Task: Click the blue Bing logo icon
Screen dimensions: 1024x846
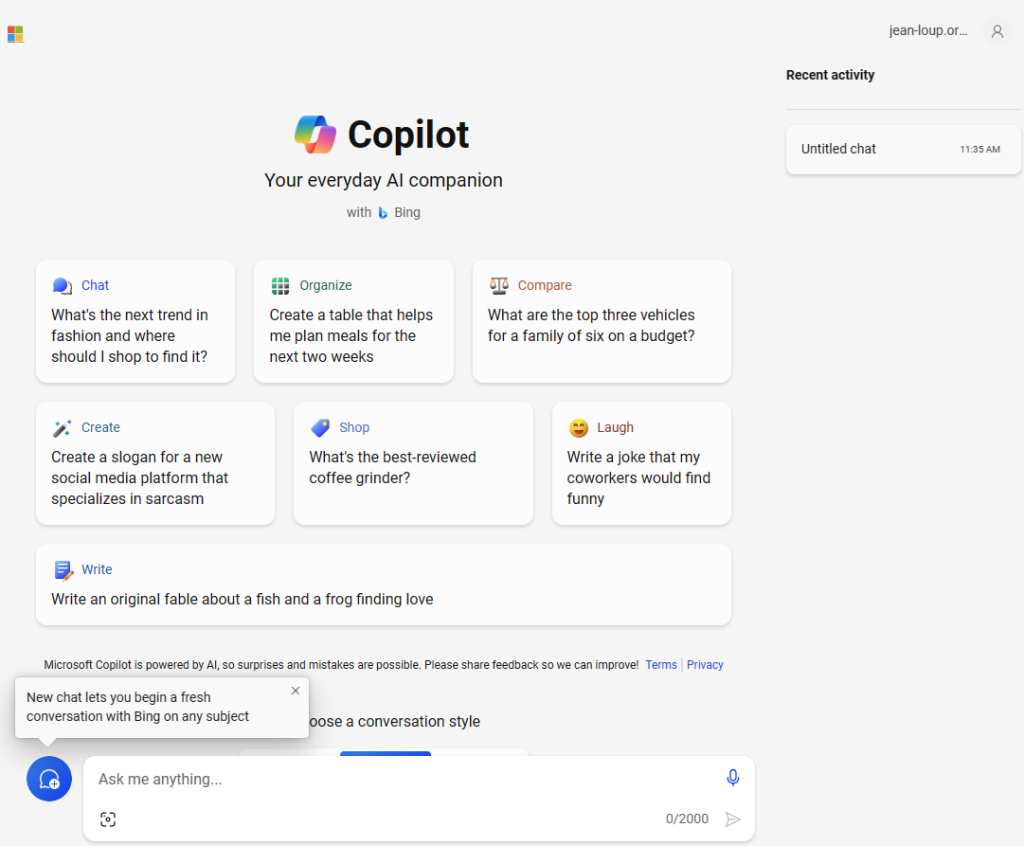Action: (x=383, y=213)
